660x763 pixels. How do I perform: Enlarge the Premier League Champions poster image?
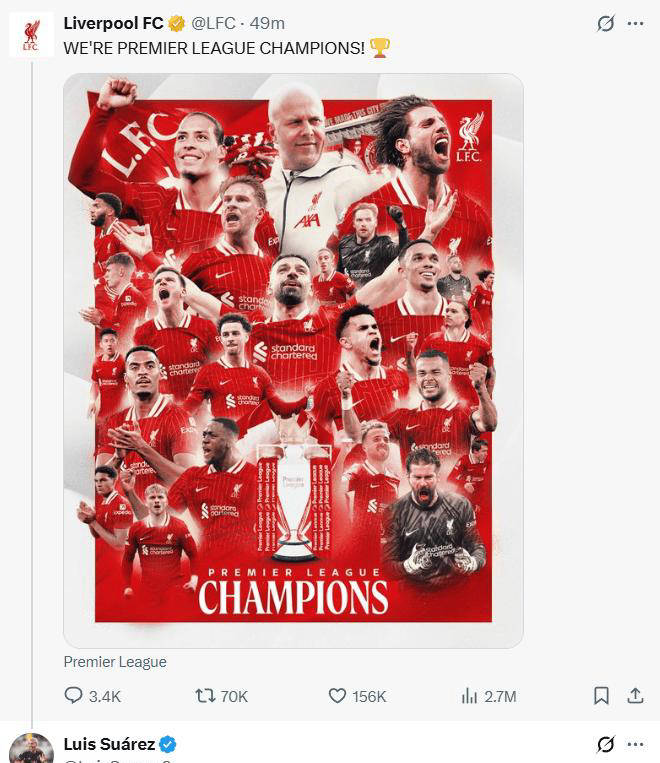point(293,360)
